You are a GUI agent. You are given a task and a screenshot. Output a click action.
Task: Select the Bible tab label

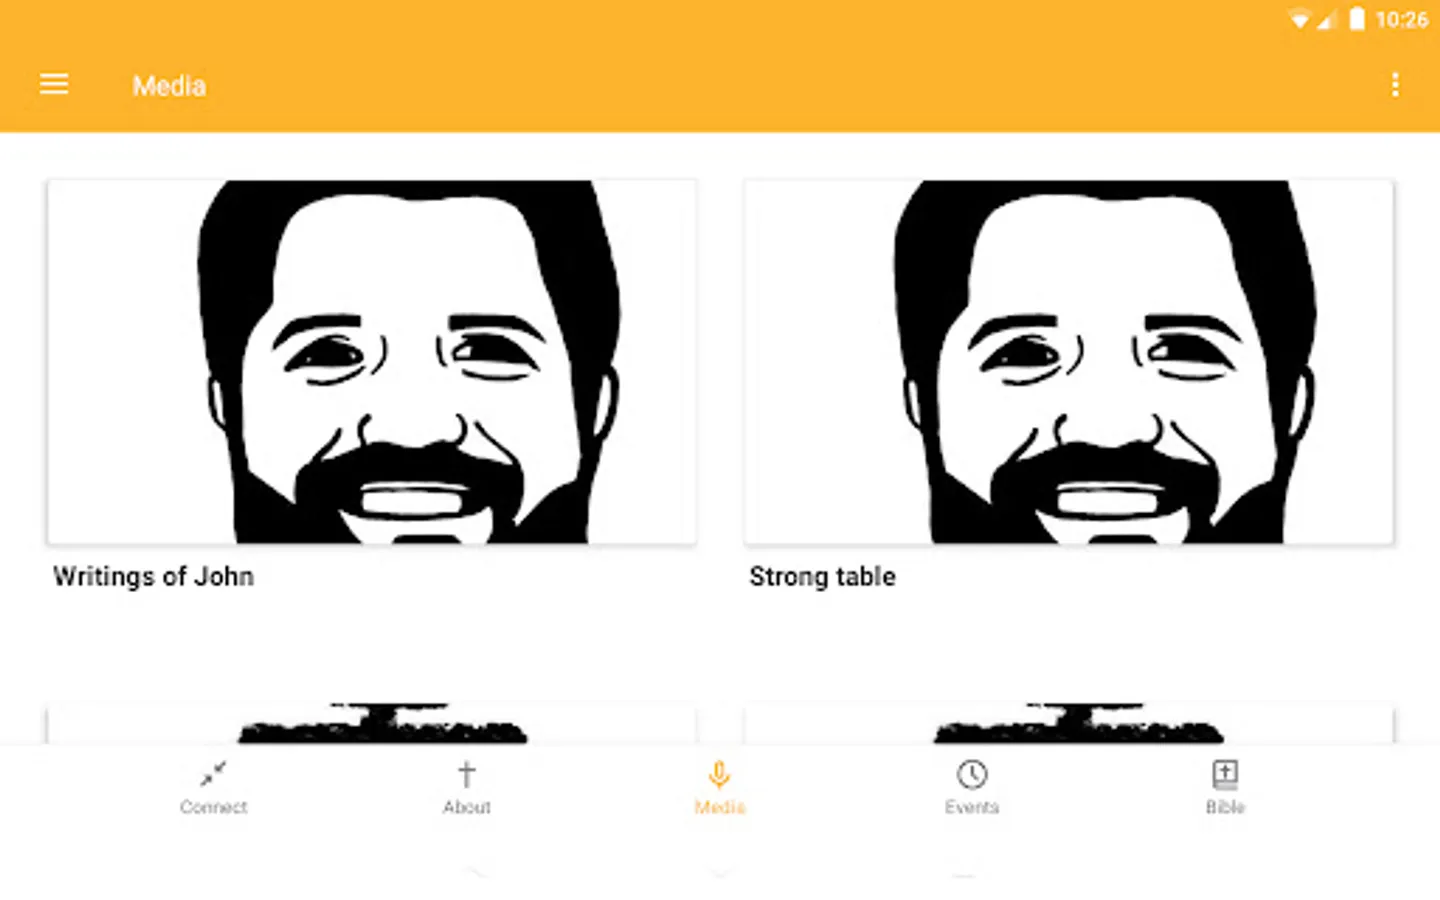tap(1225, 807)
